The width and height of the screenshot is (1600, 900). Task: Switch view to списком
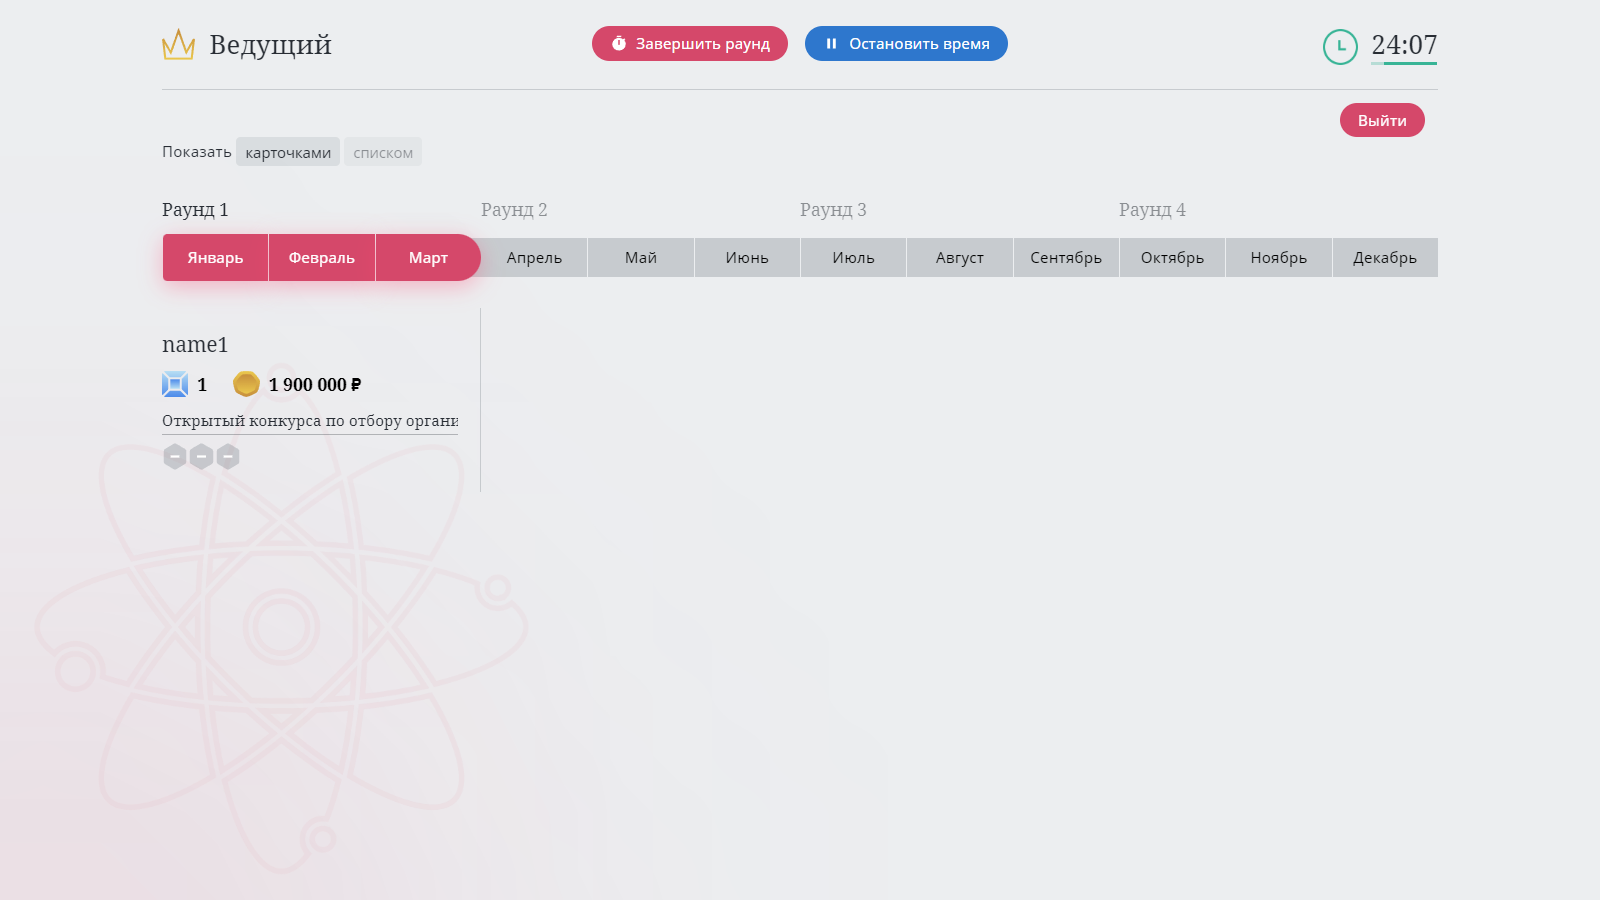(383, 152)
